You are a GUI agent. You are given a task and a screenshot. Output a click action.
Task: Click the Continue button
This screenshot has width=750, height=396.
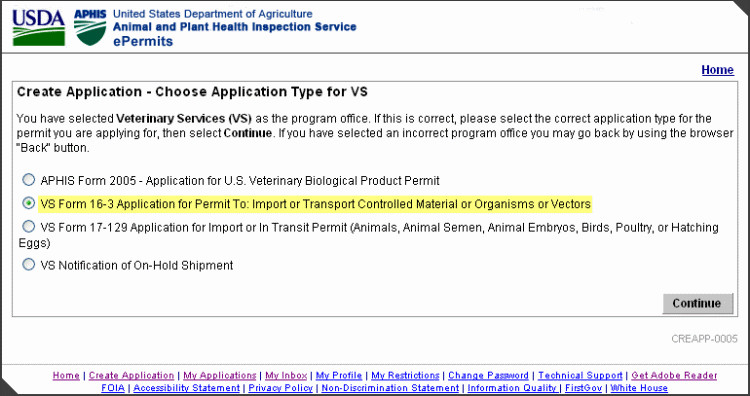click(697, 304)
